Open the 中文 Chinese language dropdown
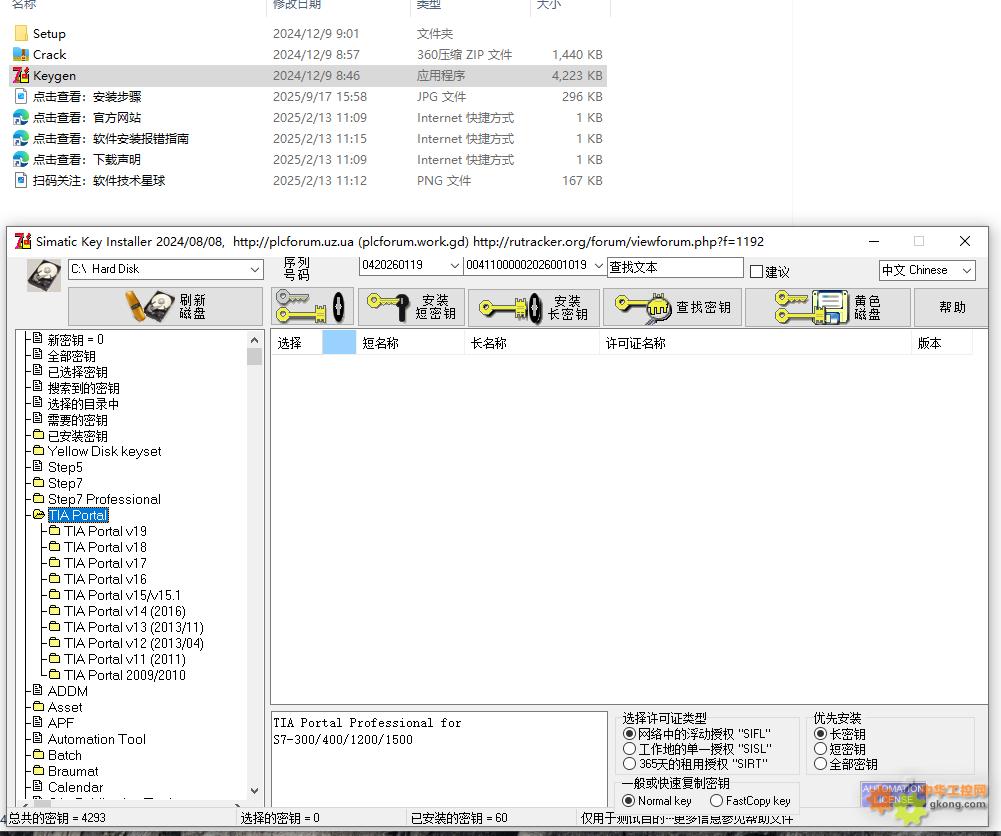The image size is (1001, 836). [965, 269]
